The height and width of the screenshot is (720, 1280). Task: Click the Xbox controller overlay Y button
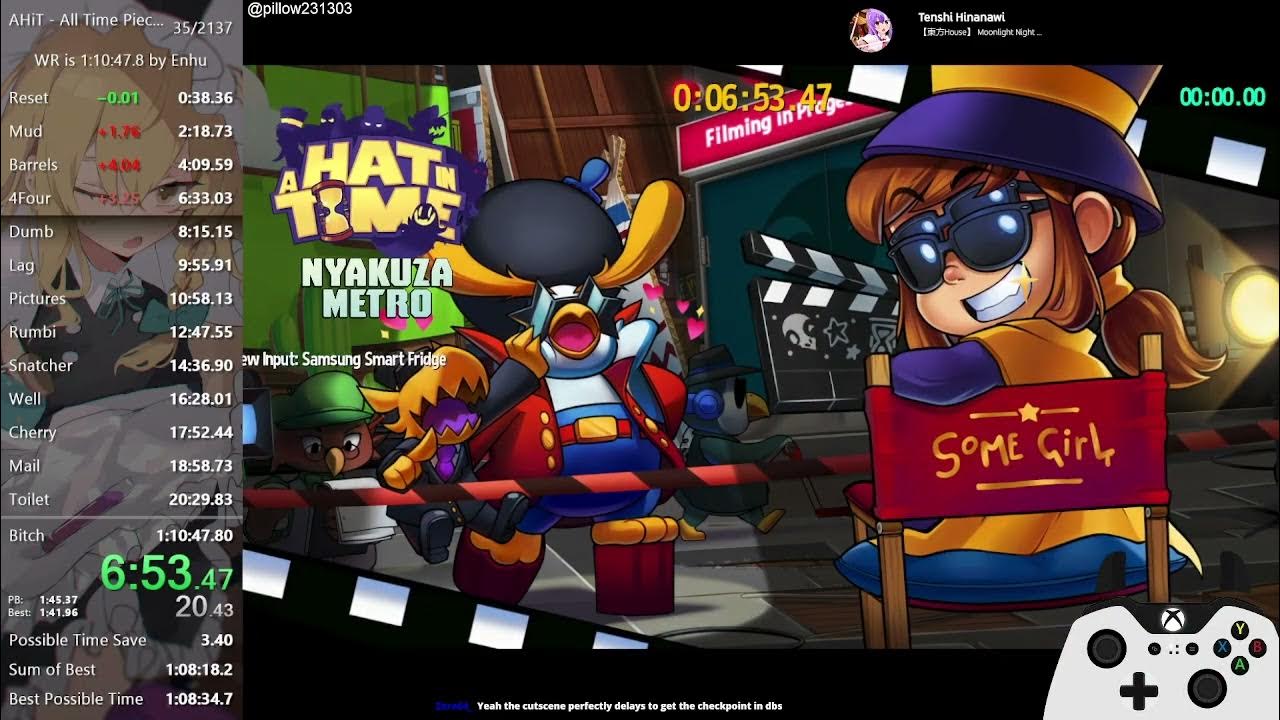pyautogui.click(x=1240, y=630)
